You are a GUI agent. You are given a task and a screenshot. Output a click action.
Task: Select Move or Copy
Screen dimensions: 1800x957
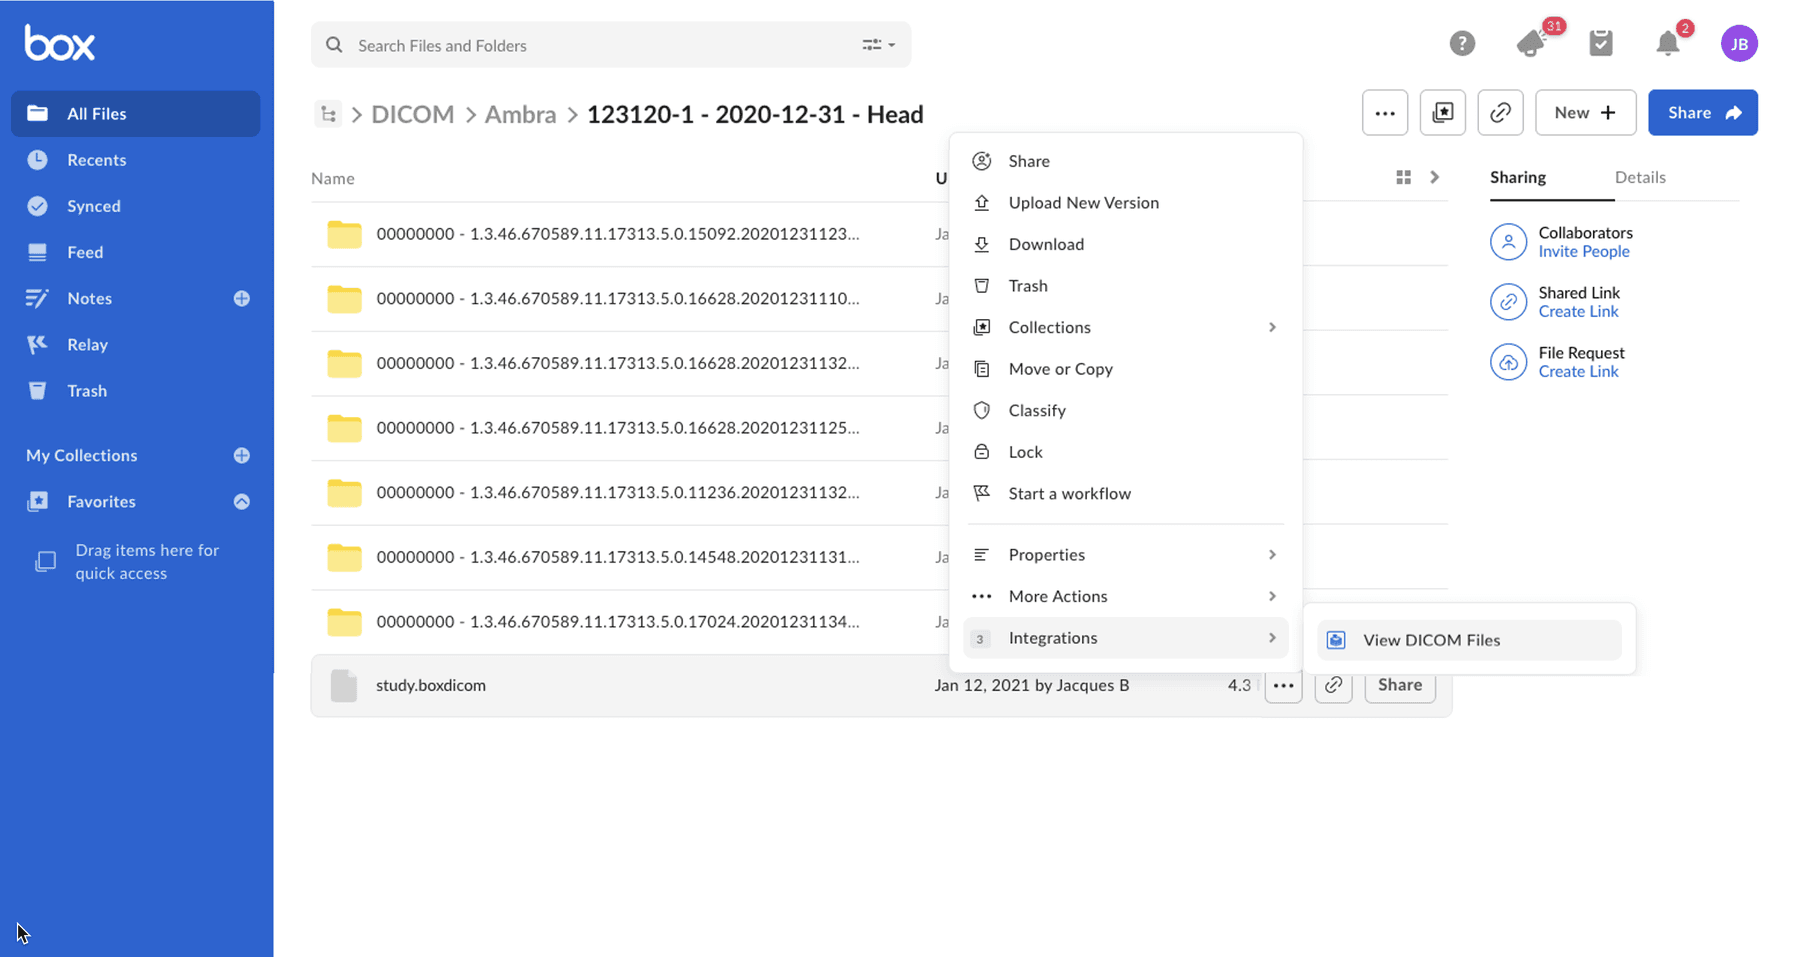(1125, 369)
